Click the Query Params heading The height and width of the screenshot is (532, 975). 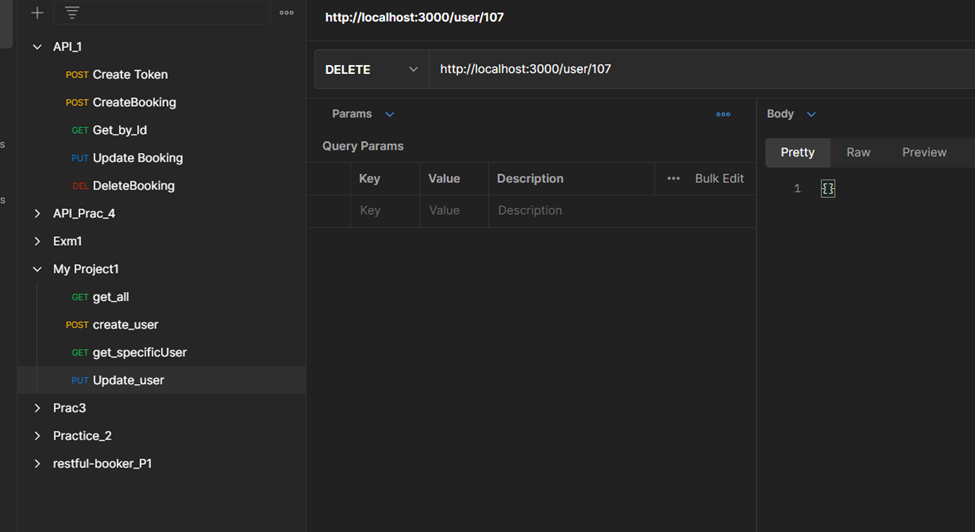pos(363,146)
